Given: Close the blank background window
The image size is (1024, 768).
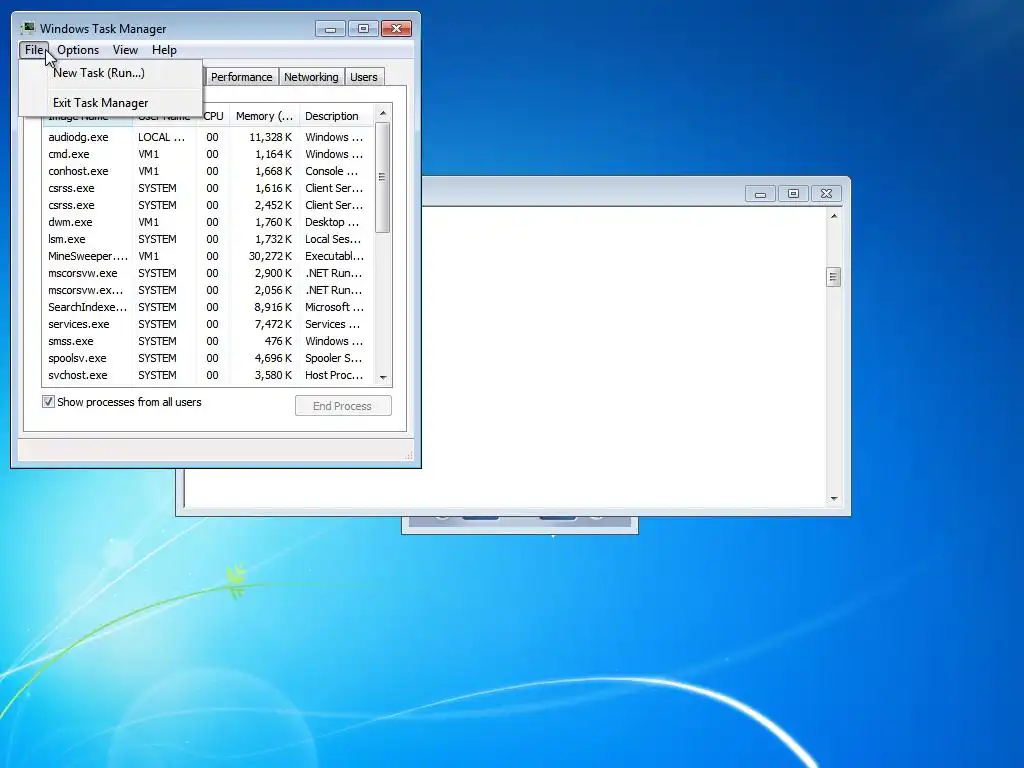Looking at the screenshot, I should pyautogui.click(x=826, y=194).
